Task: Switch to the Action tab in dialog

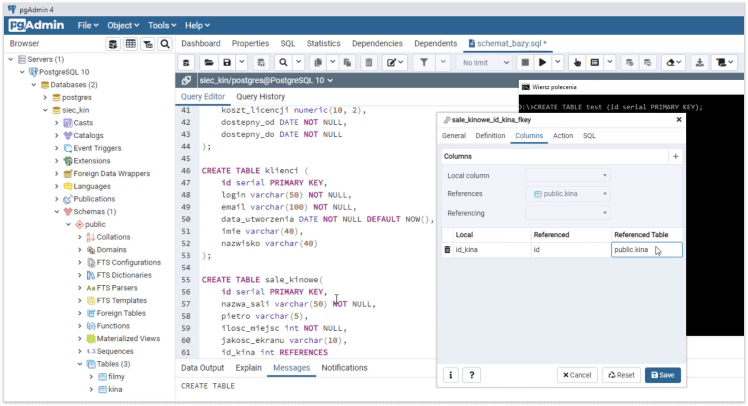Action: click(x=563, y=135)
